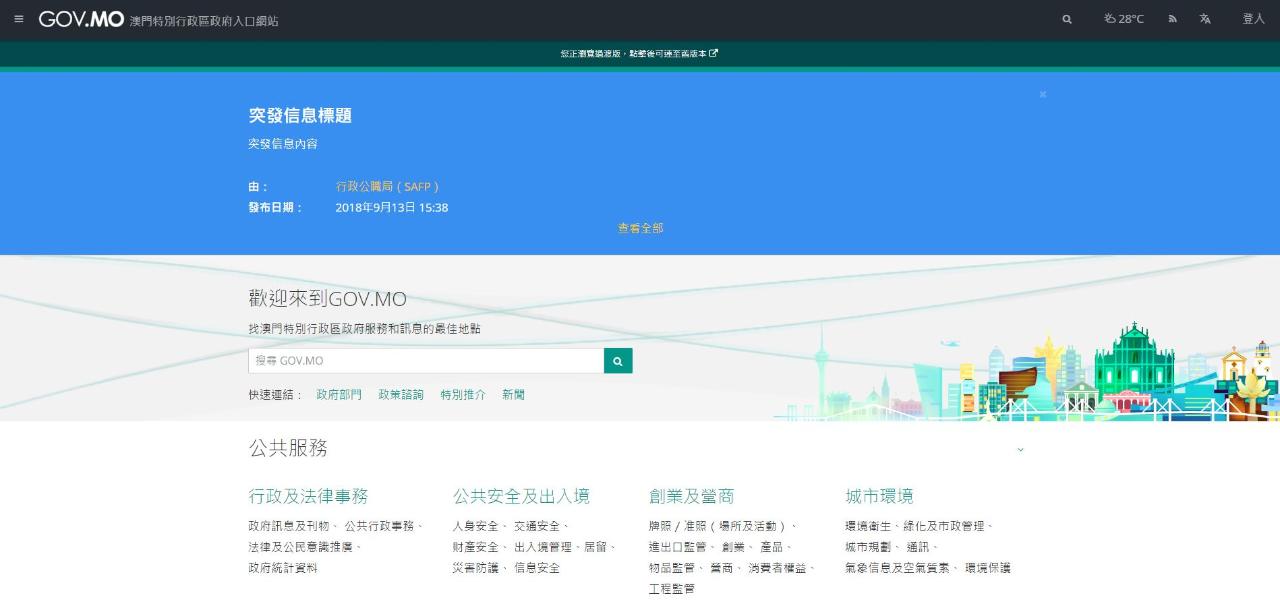Open the 城市環境 category heading
This screenshot has width=1280, height=610.
(879, 496)
